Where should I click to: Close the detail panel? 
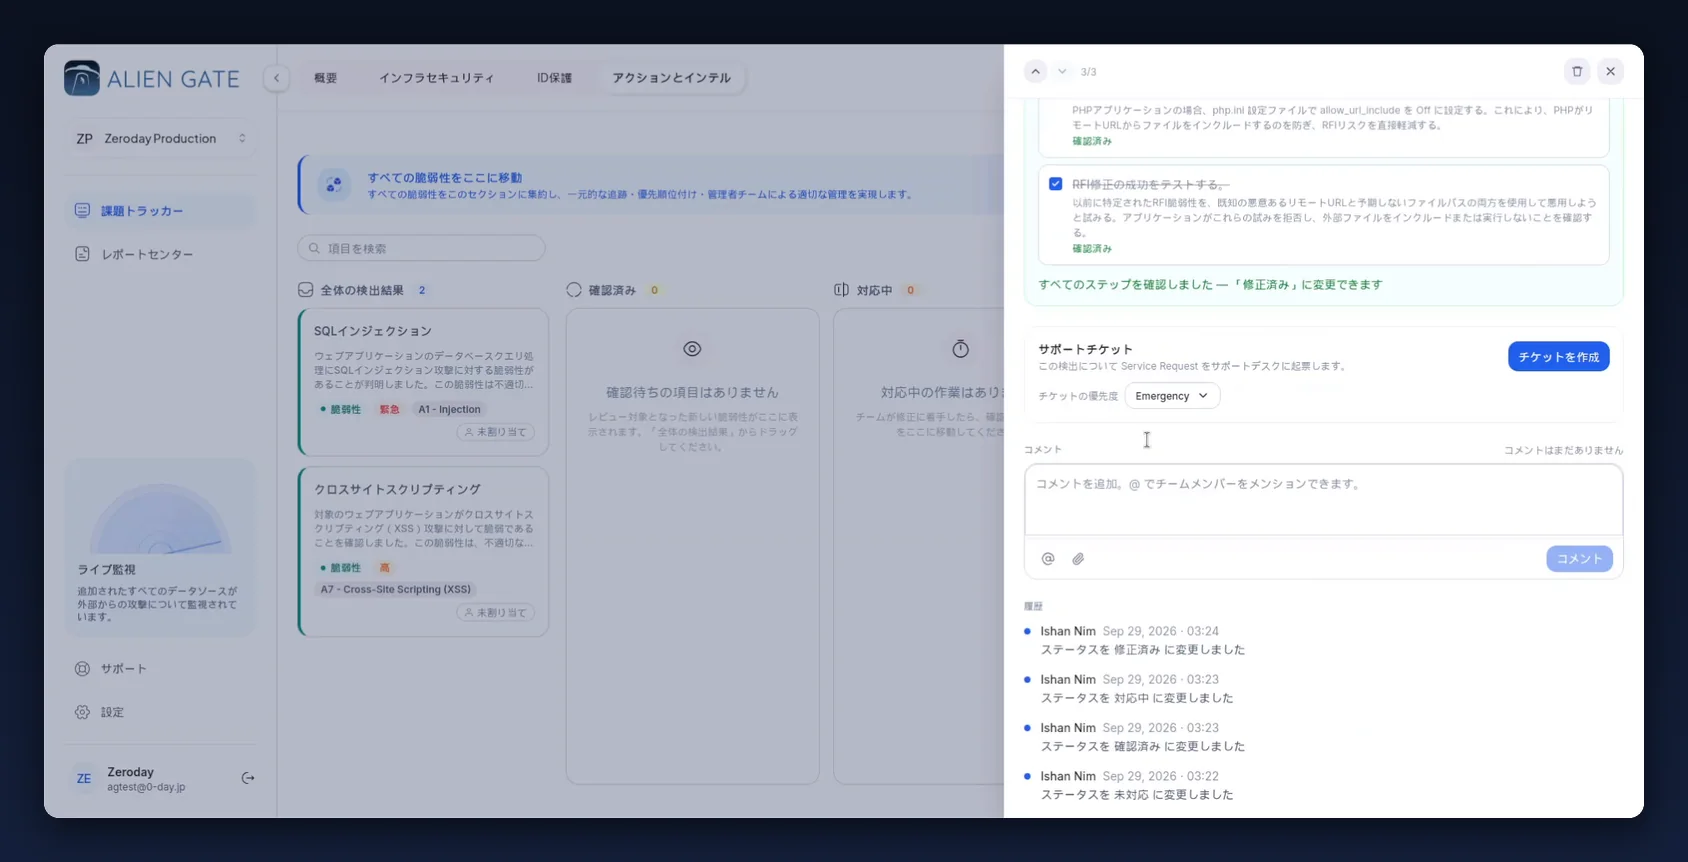(1610, 71)
